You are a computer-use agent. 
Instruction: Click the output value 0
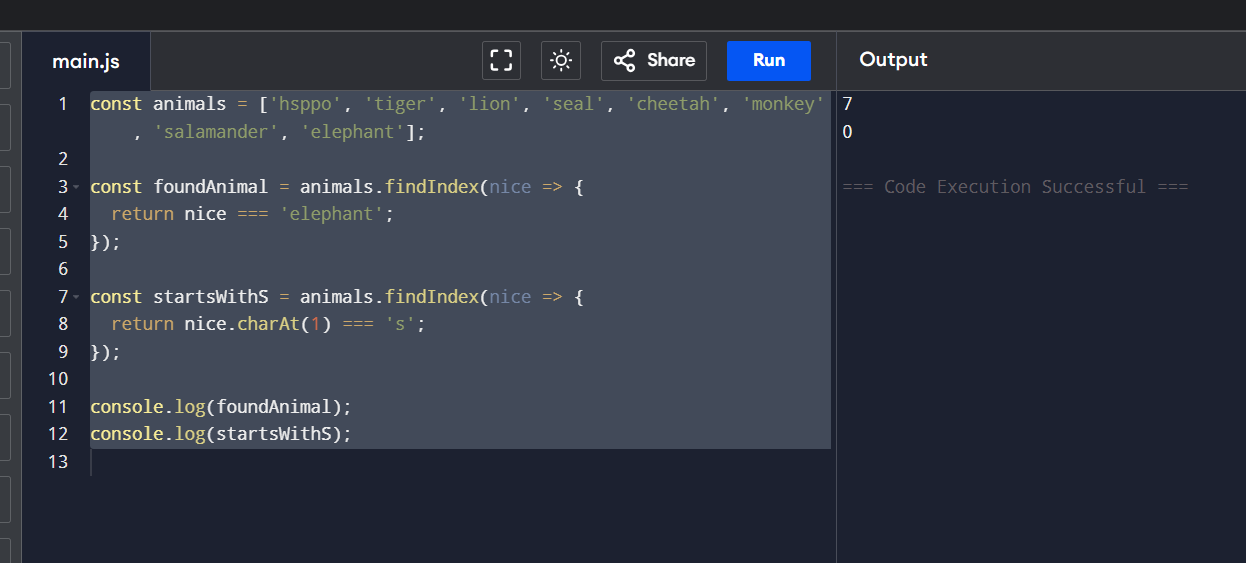(x=848, y=132)
